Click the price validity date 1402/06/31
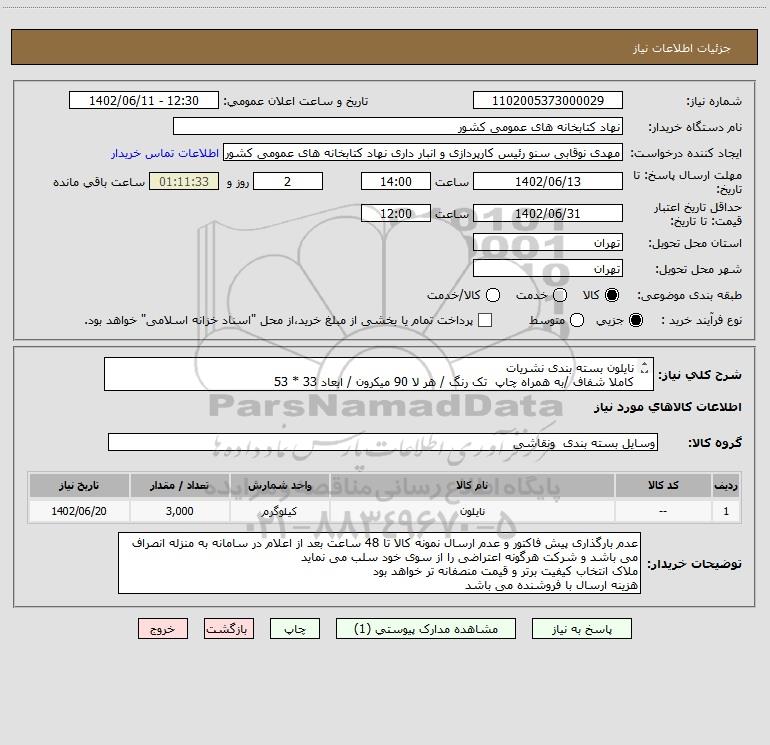 (x=548, y=213)
